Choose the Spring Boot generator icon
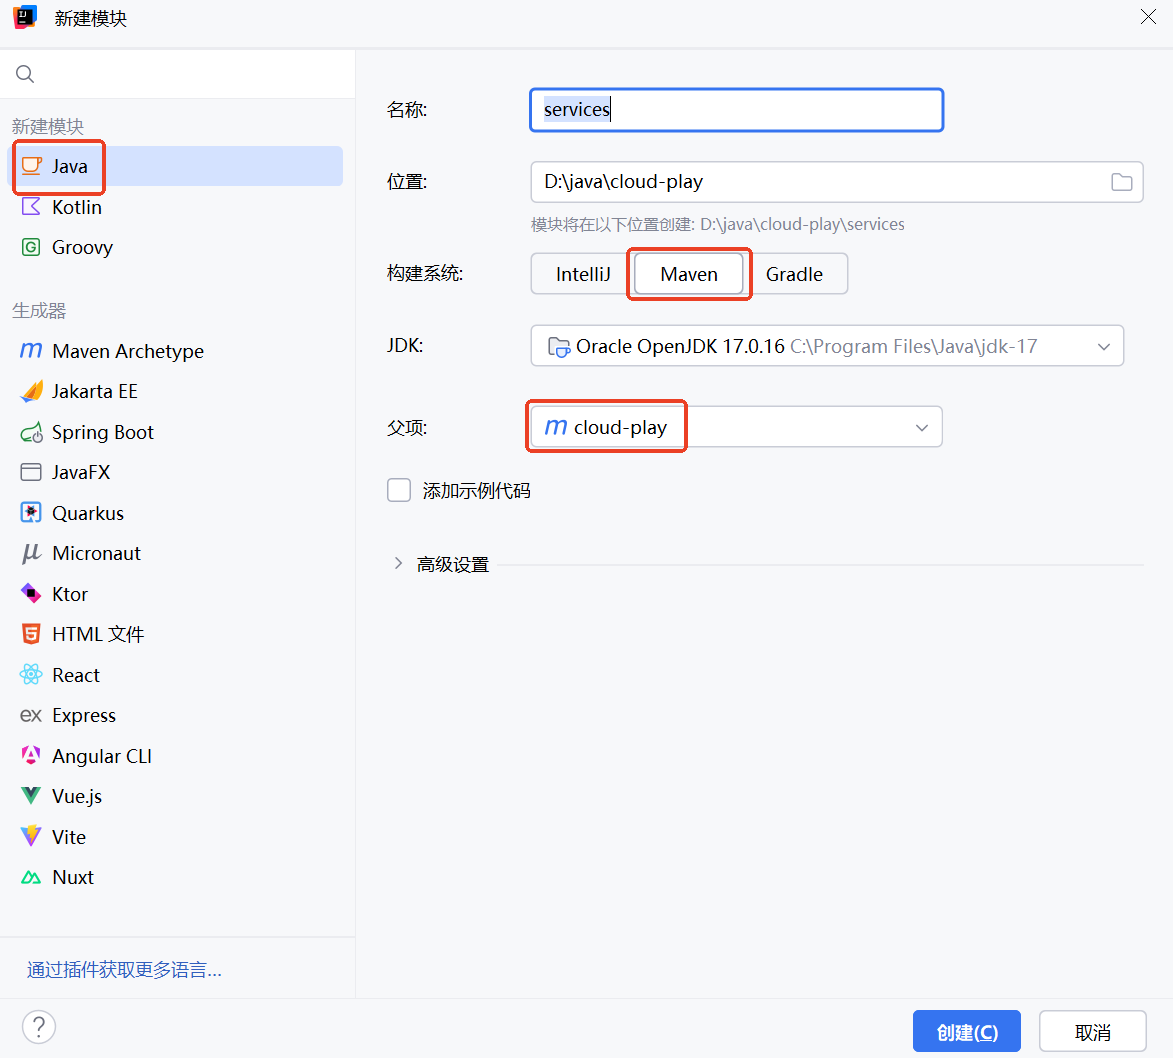Image resolution: width=1173 pixels, height=1058 pixels. pyautogui.click(x=31, y=432)
